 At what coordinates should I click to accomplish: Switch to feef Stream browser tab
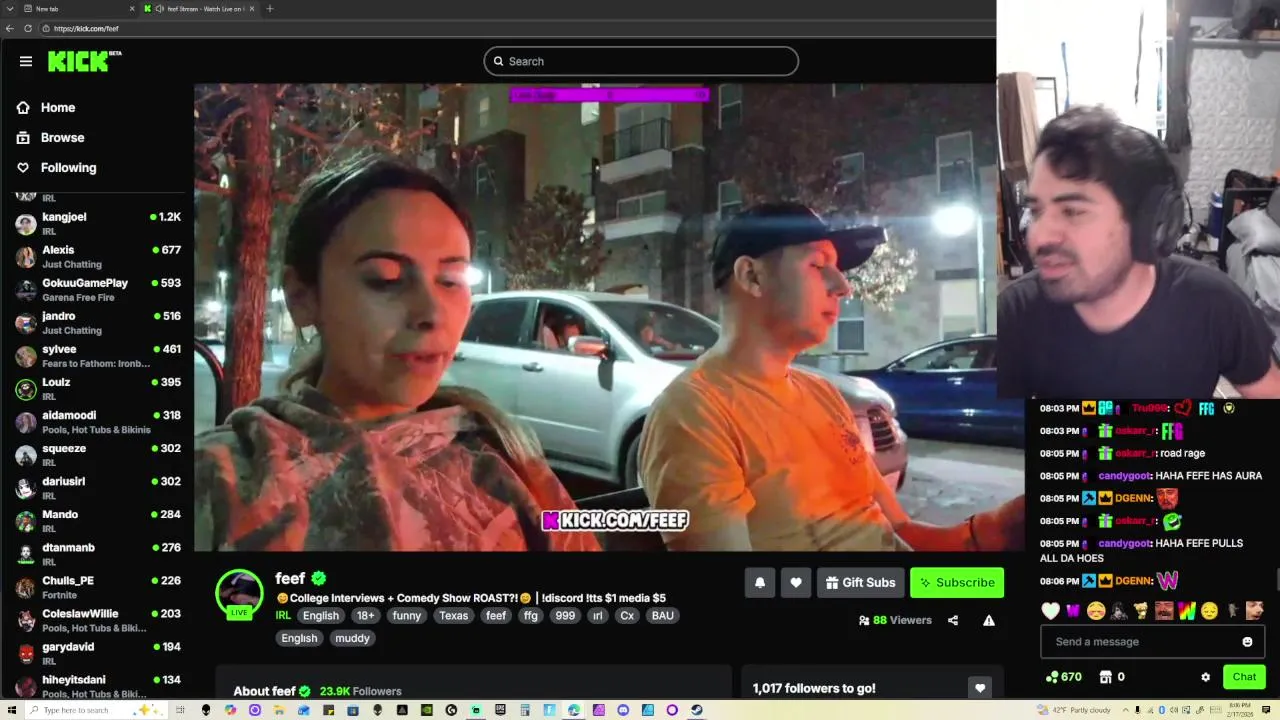(x=200, y=9)
